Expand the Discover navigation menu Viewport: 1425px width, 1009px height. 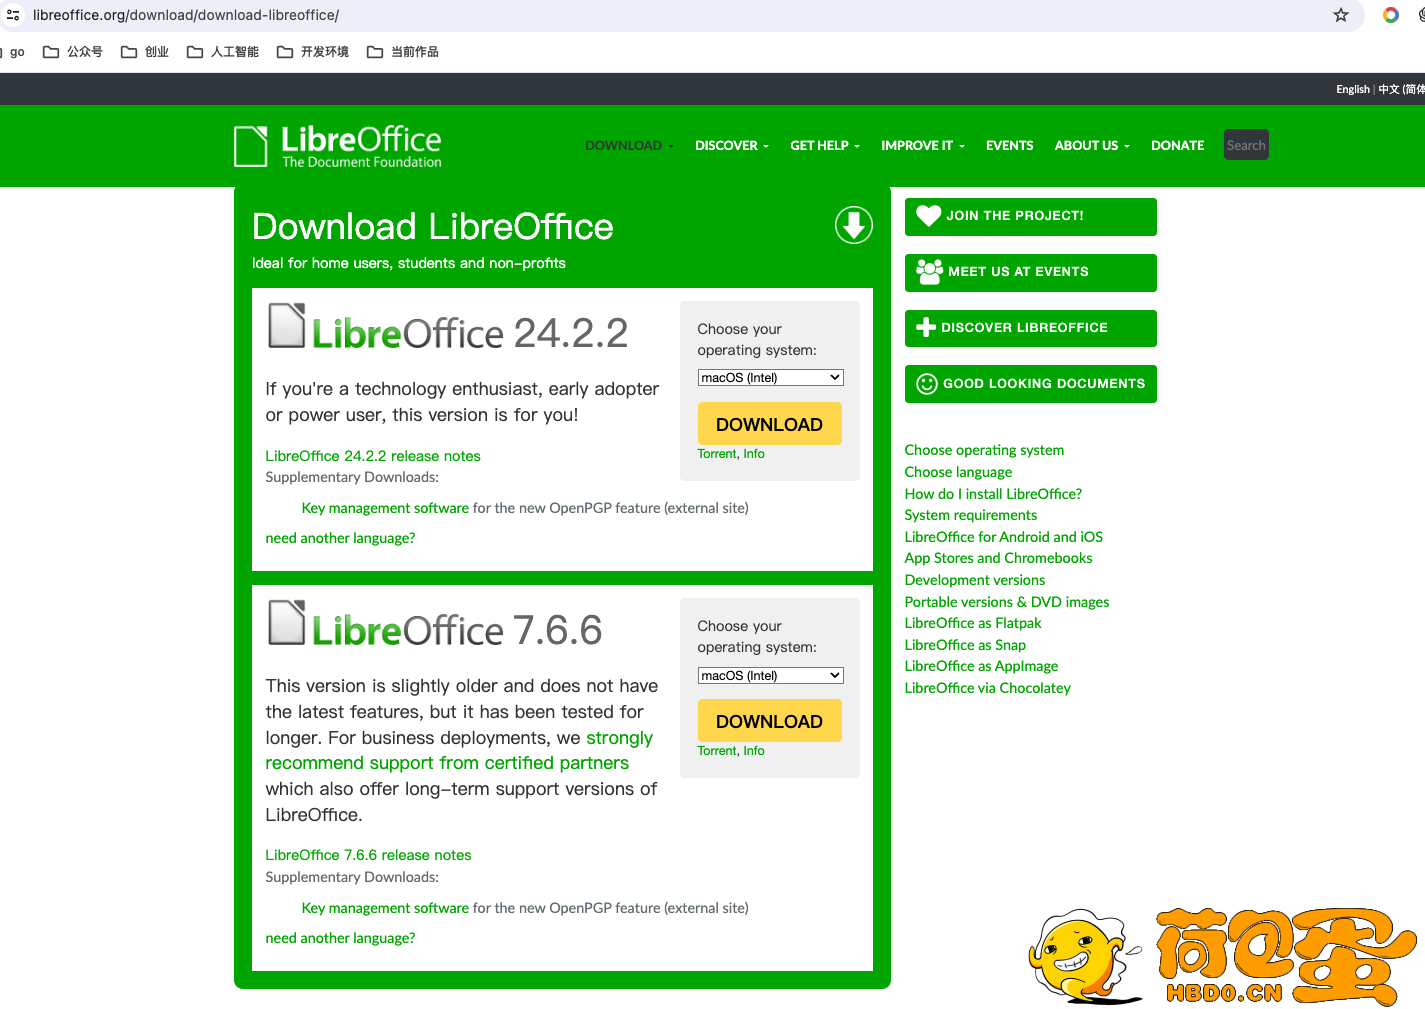(732, 146)
